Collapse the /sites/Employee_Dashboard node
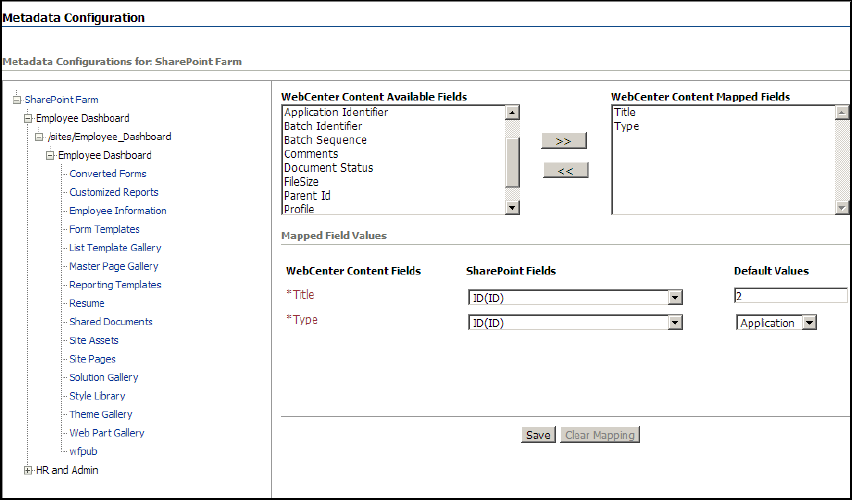 (x=39, y=137)
